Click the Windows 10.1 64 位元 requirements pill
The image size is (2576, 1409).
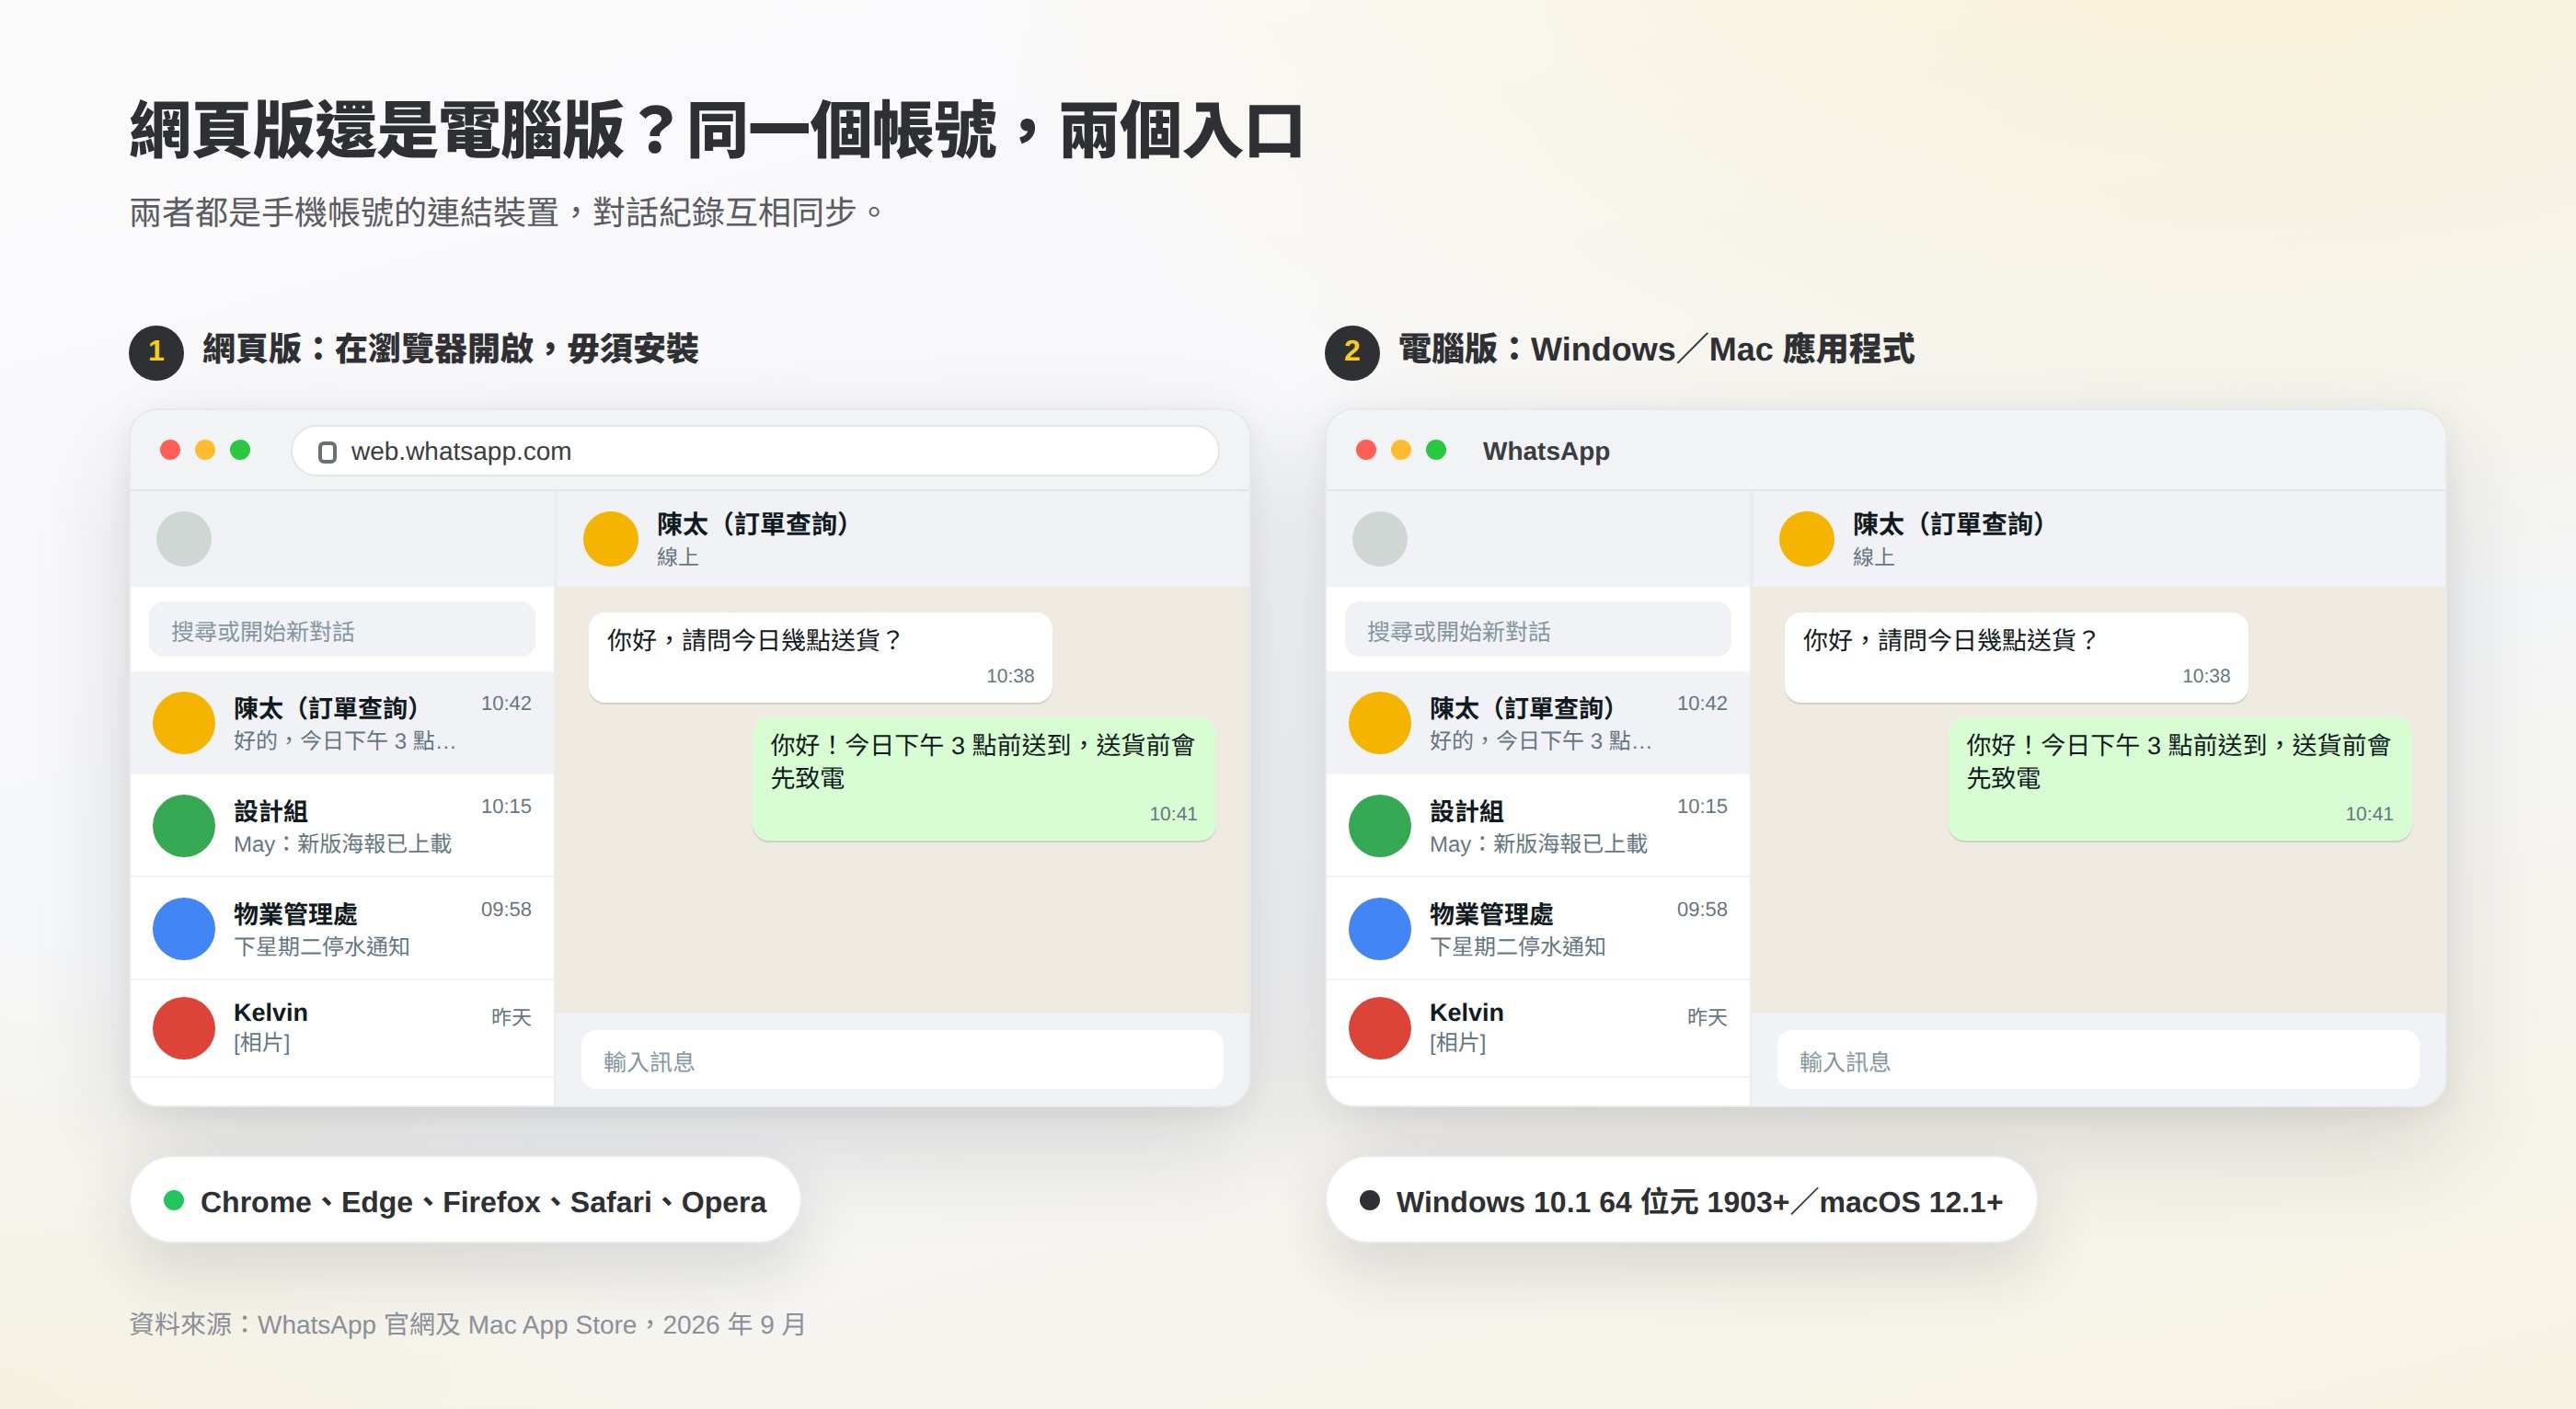(1681, 1200)
